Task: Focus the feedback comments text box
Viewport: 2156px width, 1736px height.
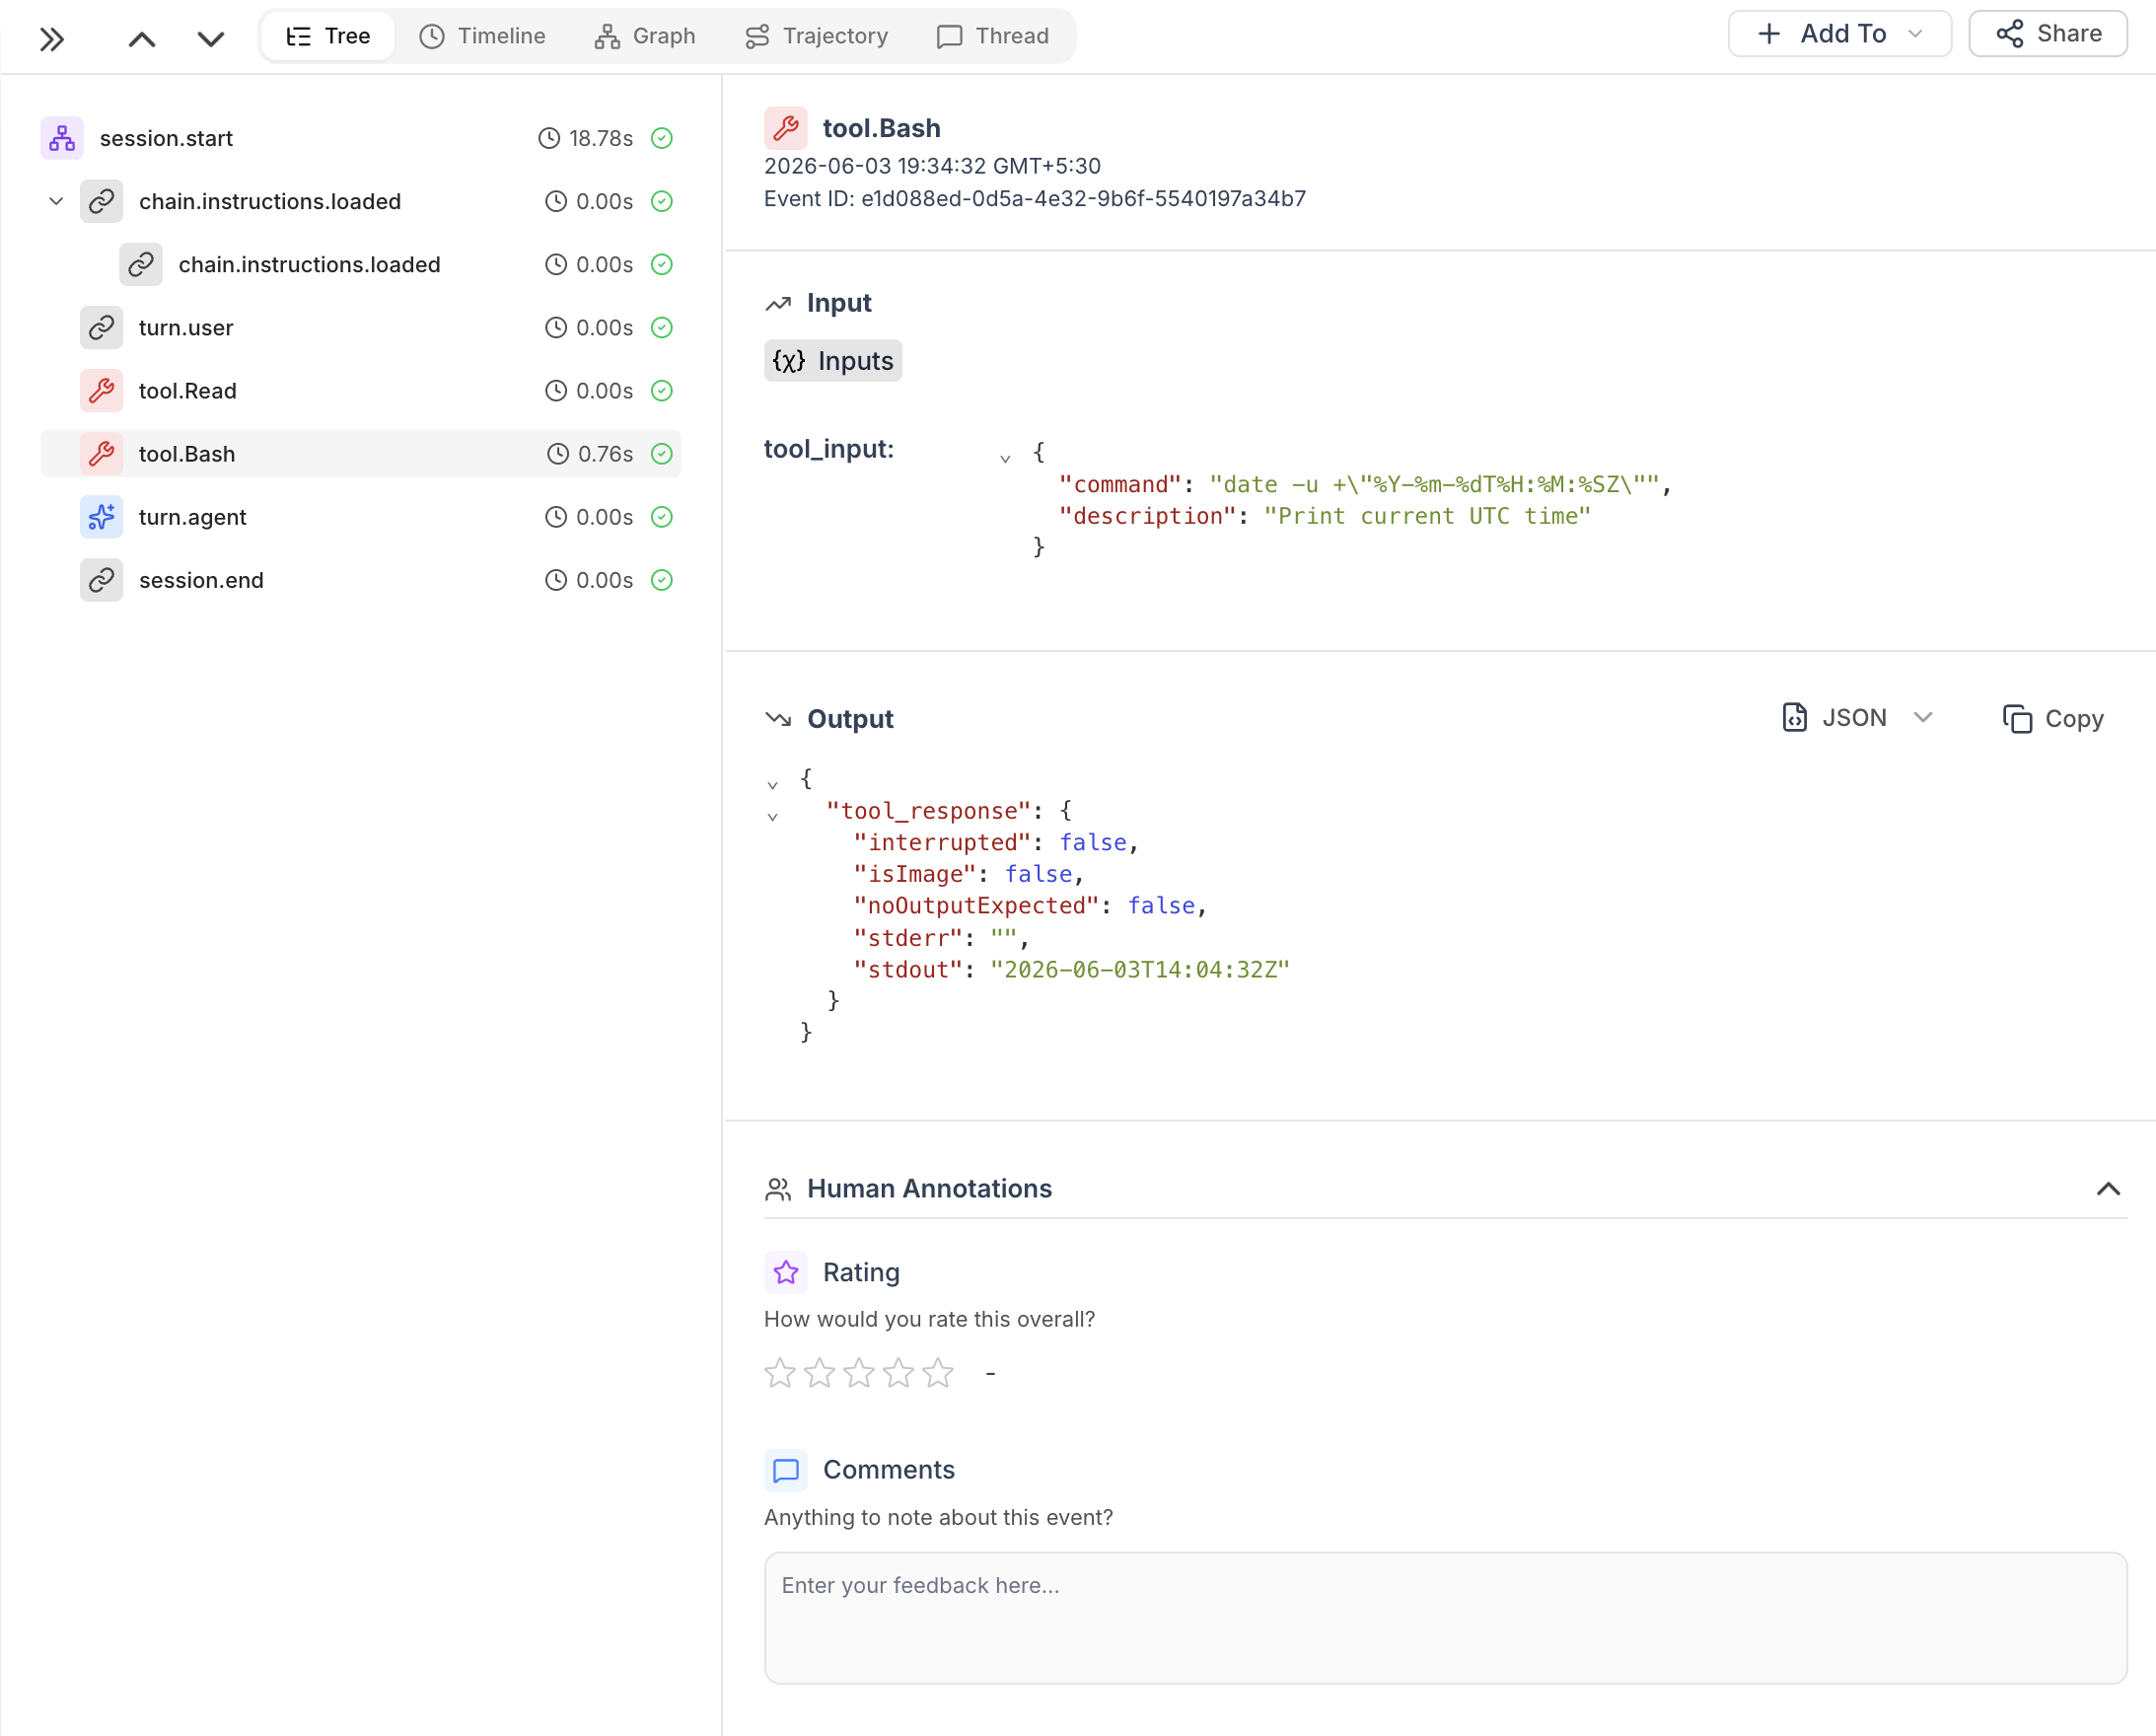Action: point(1445,1617)
